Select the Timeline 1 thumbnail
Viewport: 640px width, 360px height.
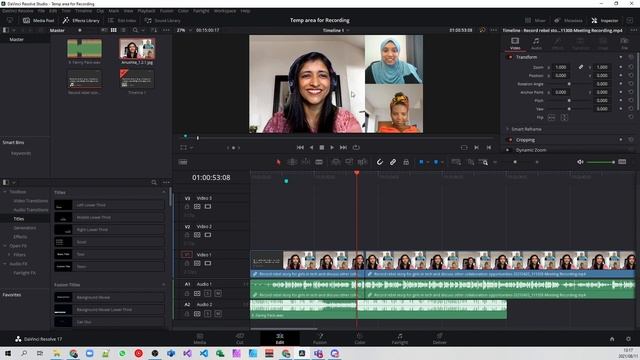coord(137,79)
